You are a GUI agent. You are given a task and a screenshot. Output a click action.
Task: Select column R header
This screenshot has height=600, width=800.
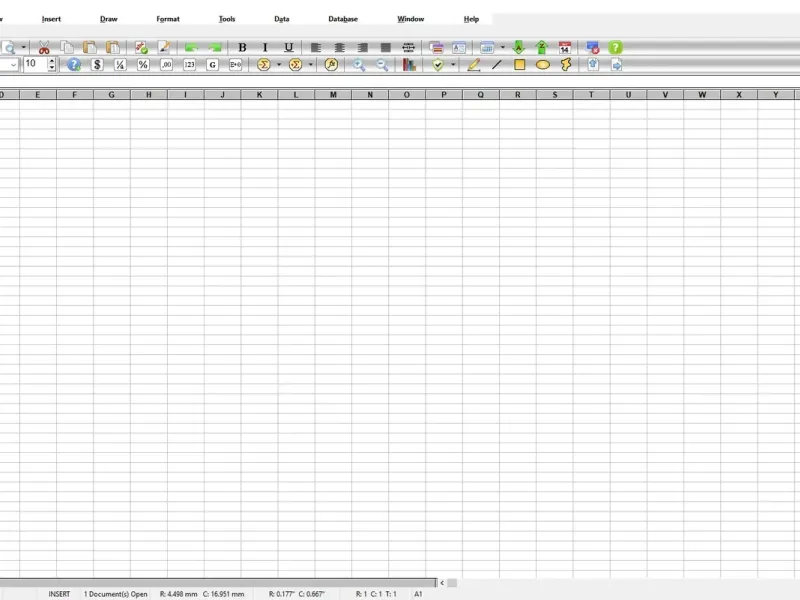(x=518, y=94)
